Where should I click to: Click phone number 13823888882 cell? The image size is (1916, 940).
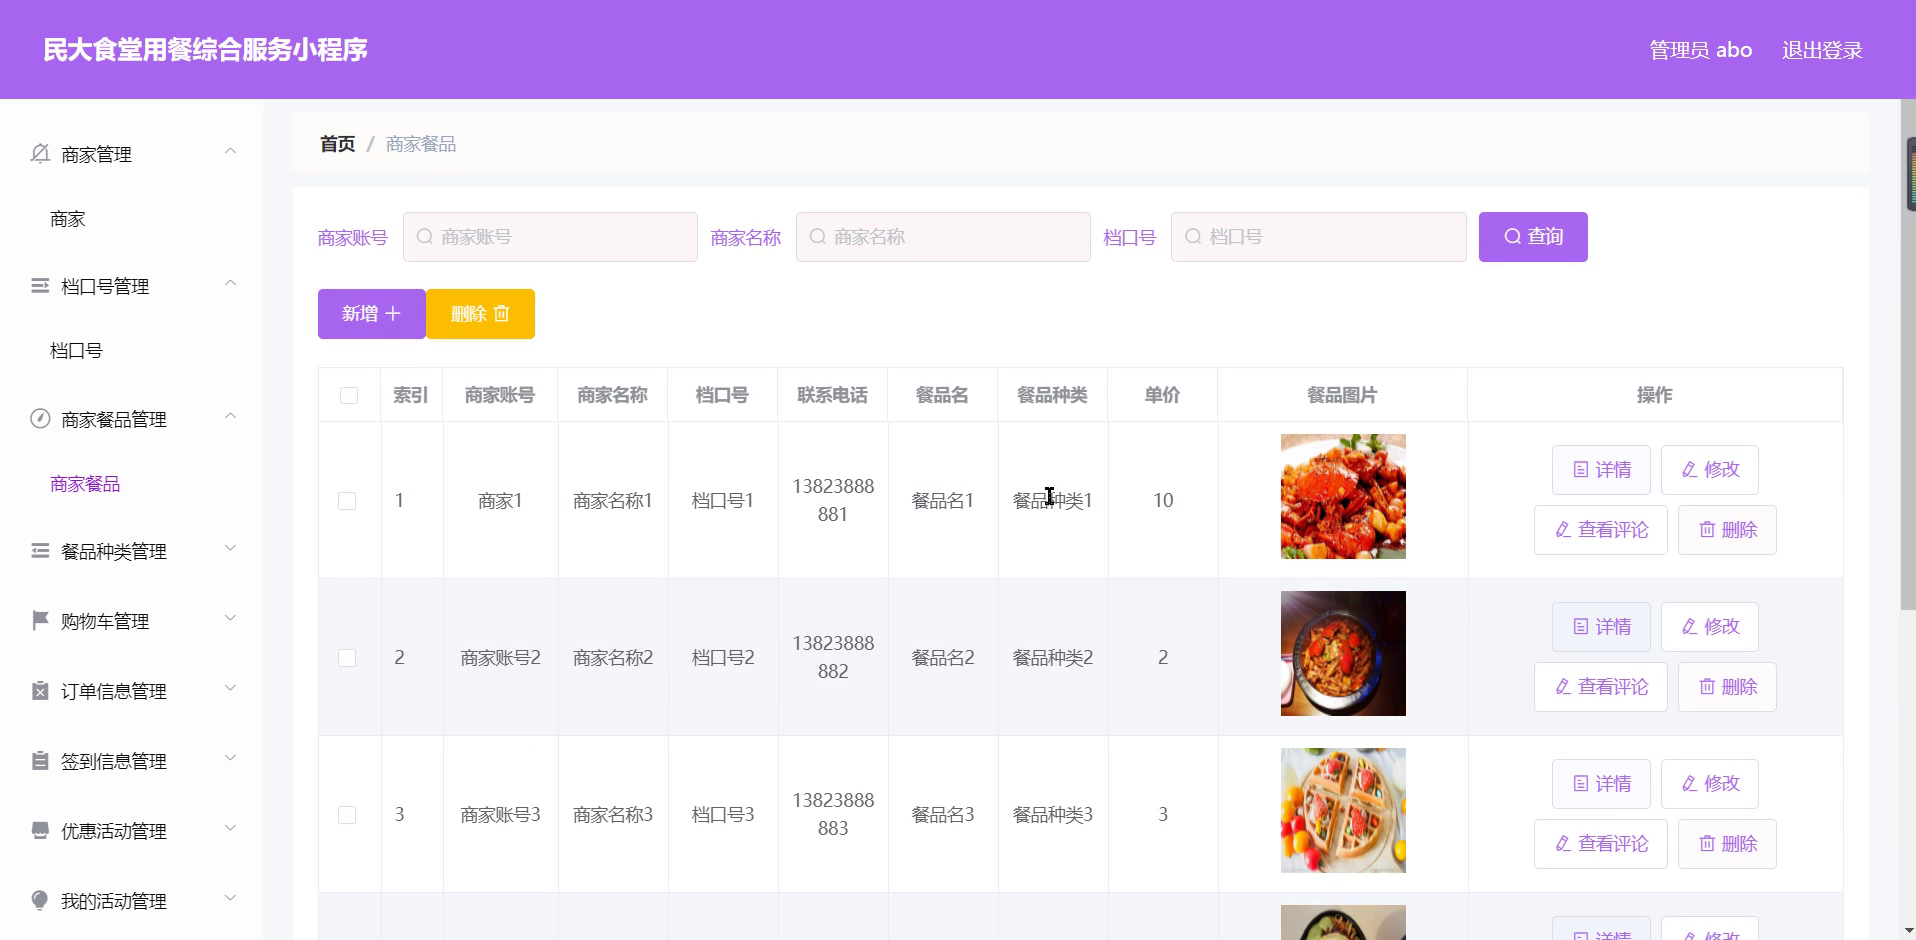click(x=833, y=657)
